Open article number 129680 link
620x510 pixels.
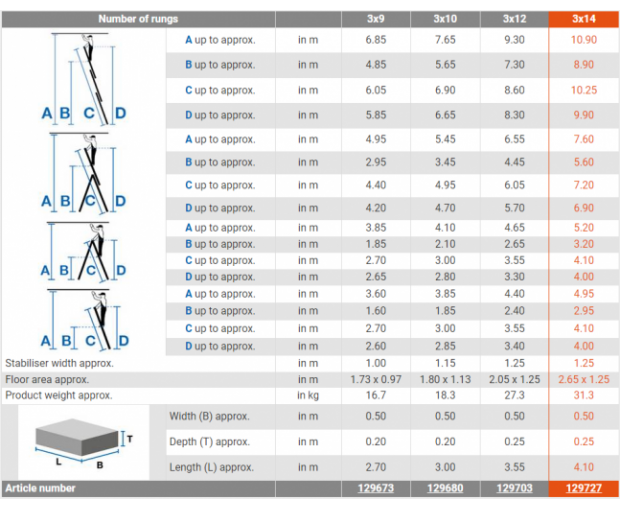point(445,488)
